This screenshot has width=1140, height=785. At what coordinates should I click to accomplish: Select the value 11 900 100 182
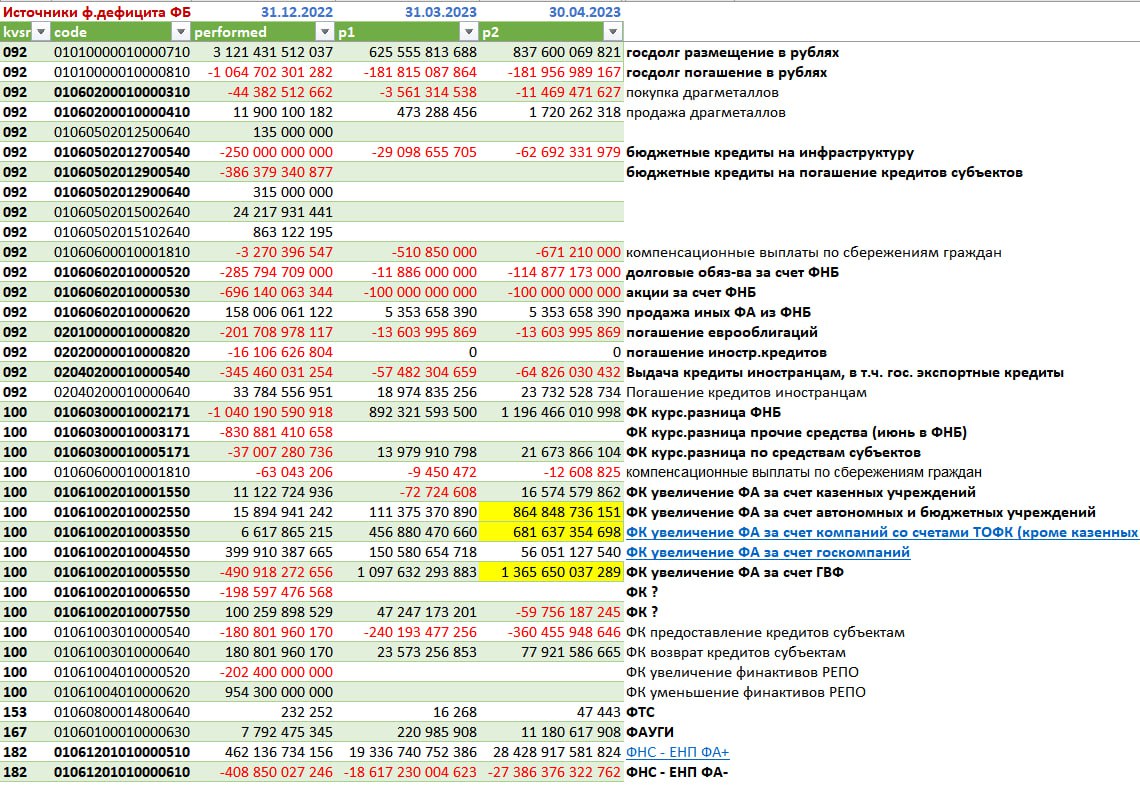tap(283, 112)
